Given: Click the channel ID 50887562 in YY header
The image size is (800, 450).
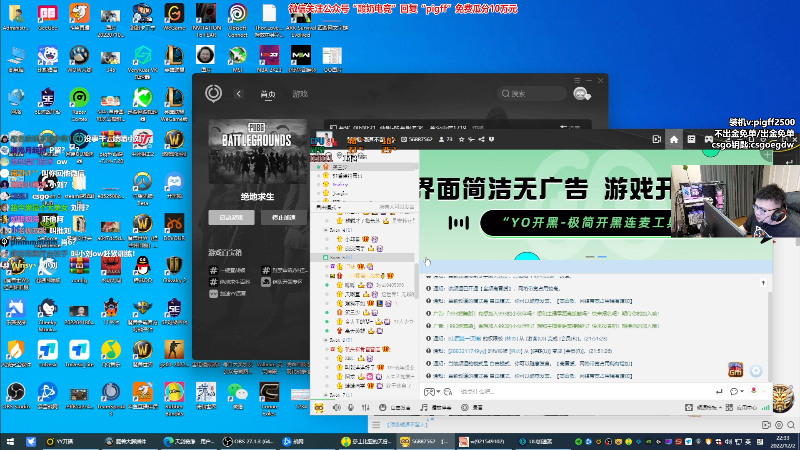Looking at the screenshot, I should click(x=417, y=139).
